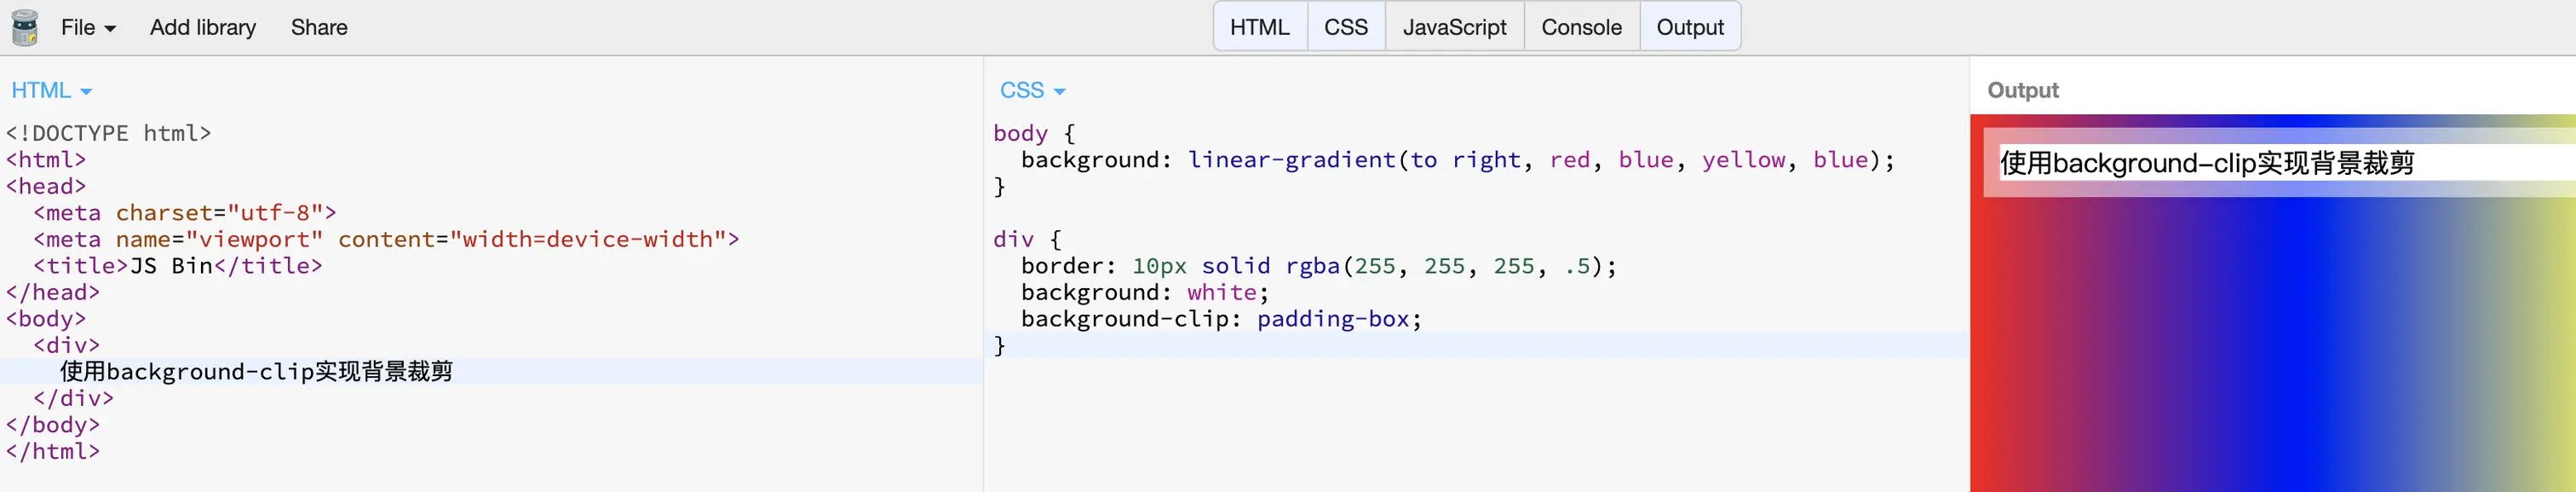The image size is (2576, 492).
Task: Show the Console panel
Action: (1581, 27)
